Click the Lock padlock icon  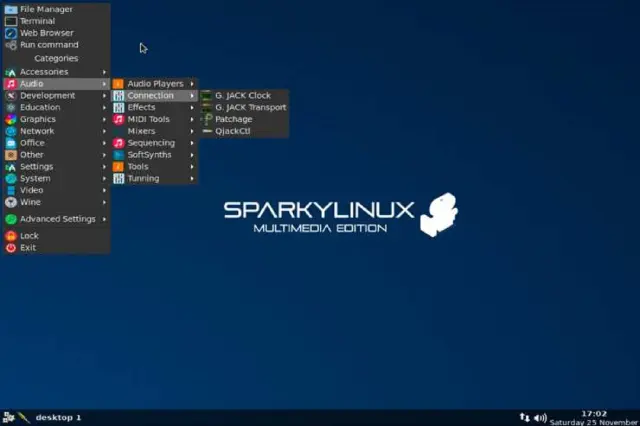(11, 236)
